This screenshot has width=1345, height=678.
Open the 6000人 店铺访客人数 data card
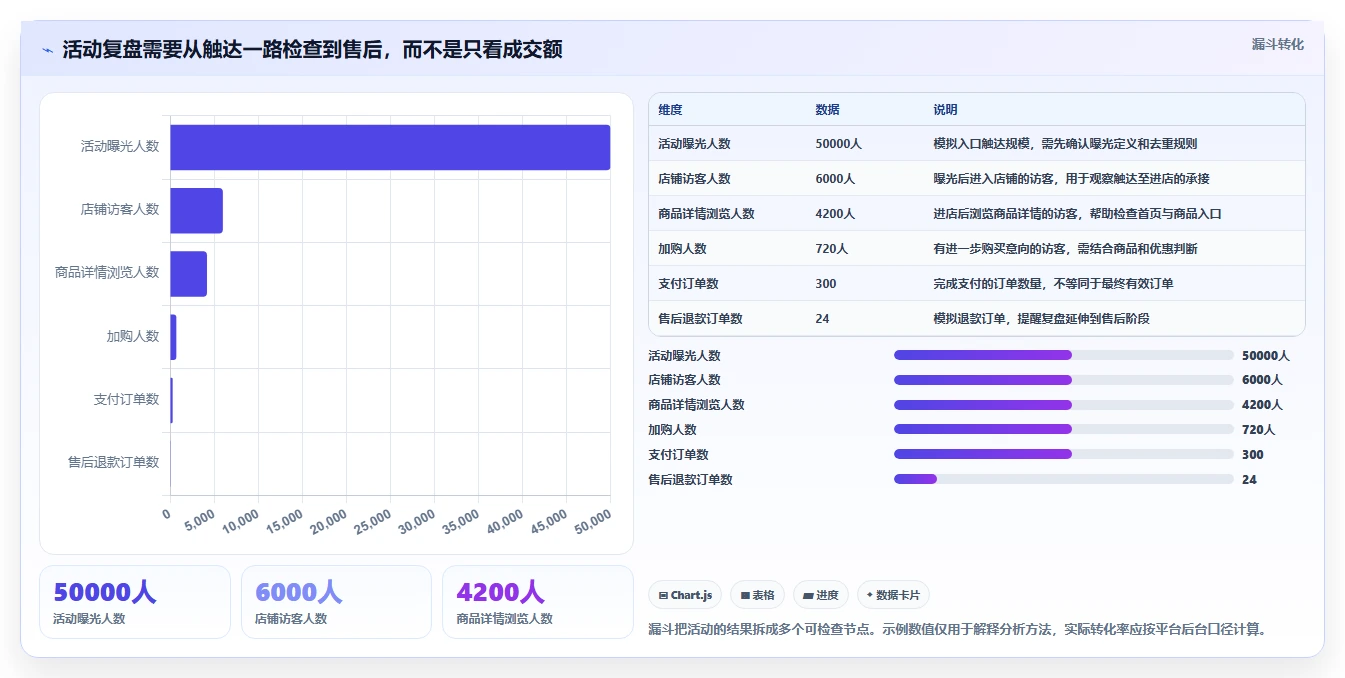(x=336, y=602)
